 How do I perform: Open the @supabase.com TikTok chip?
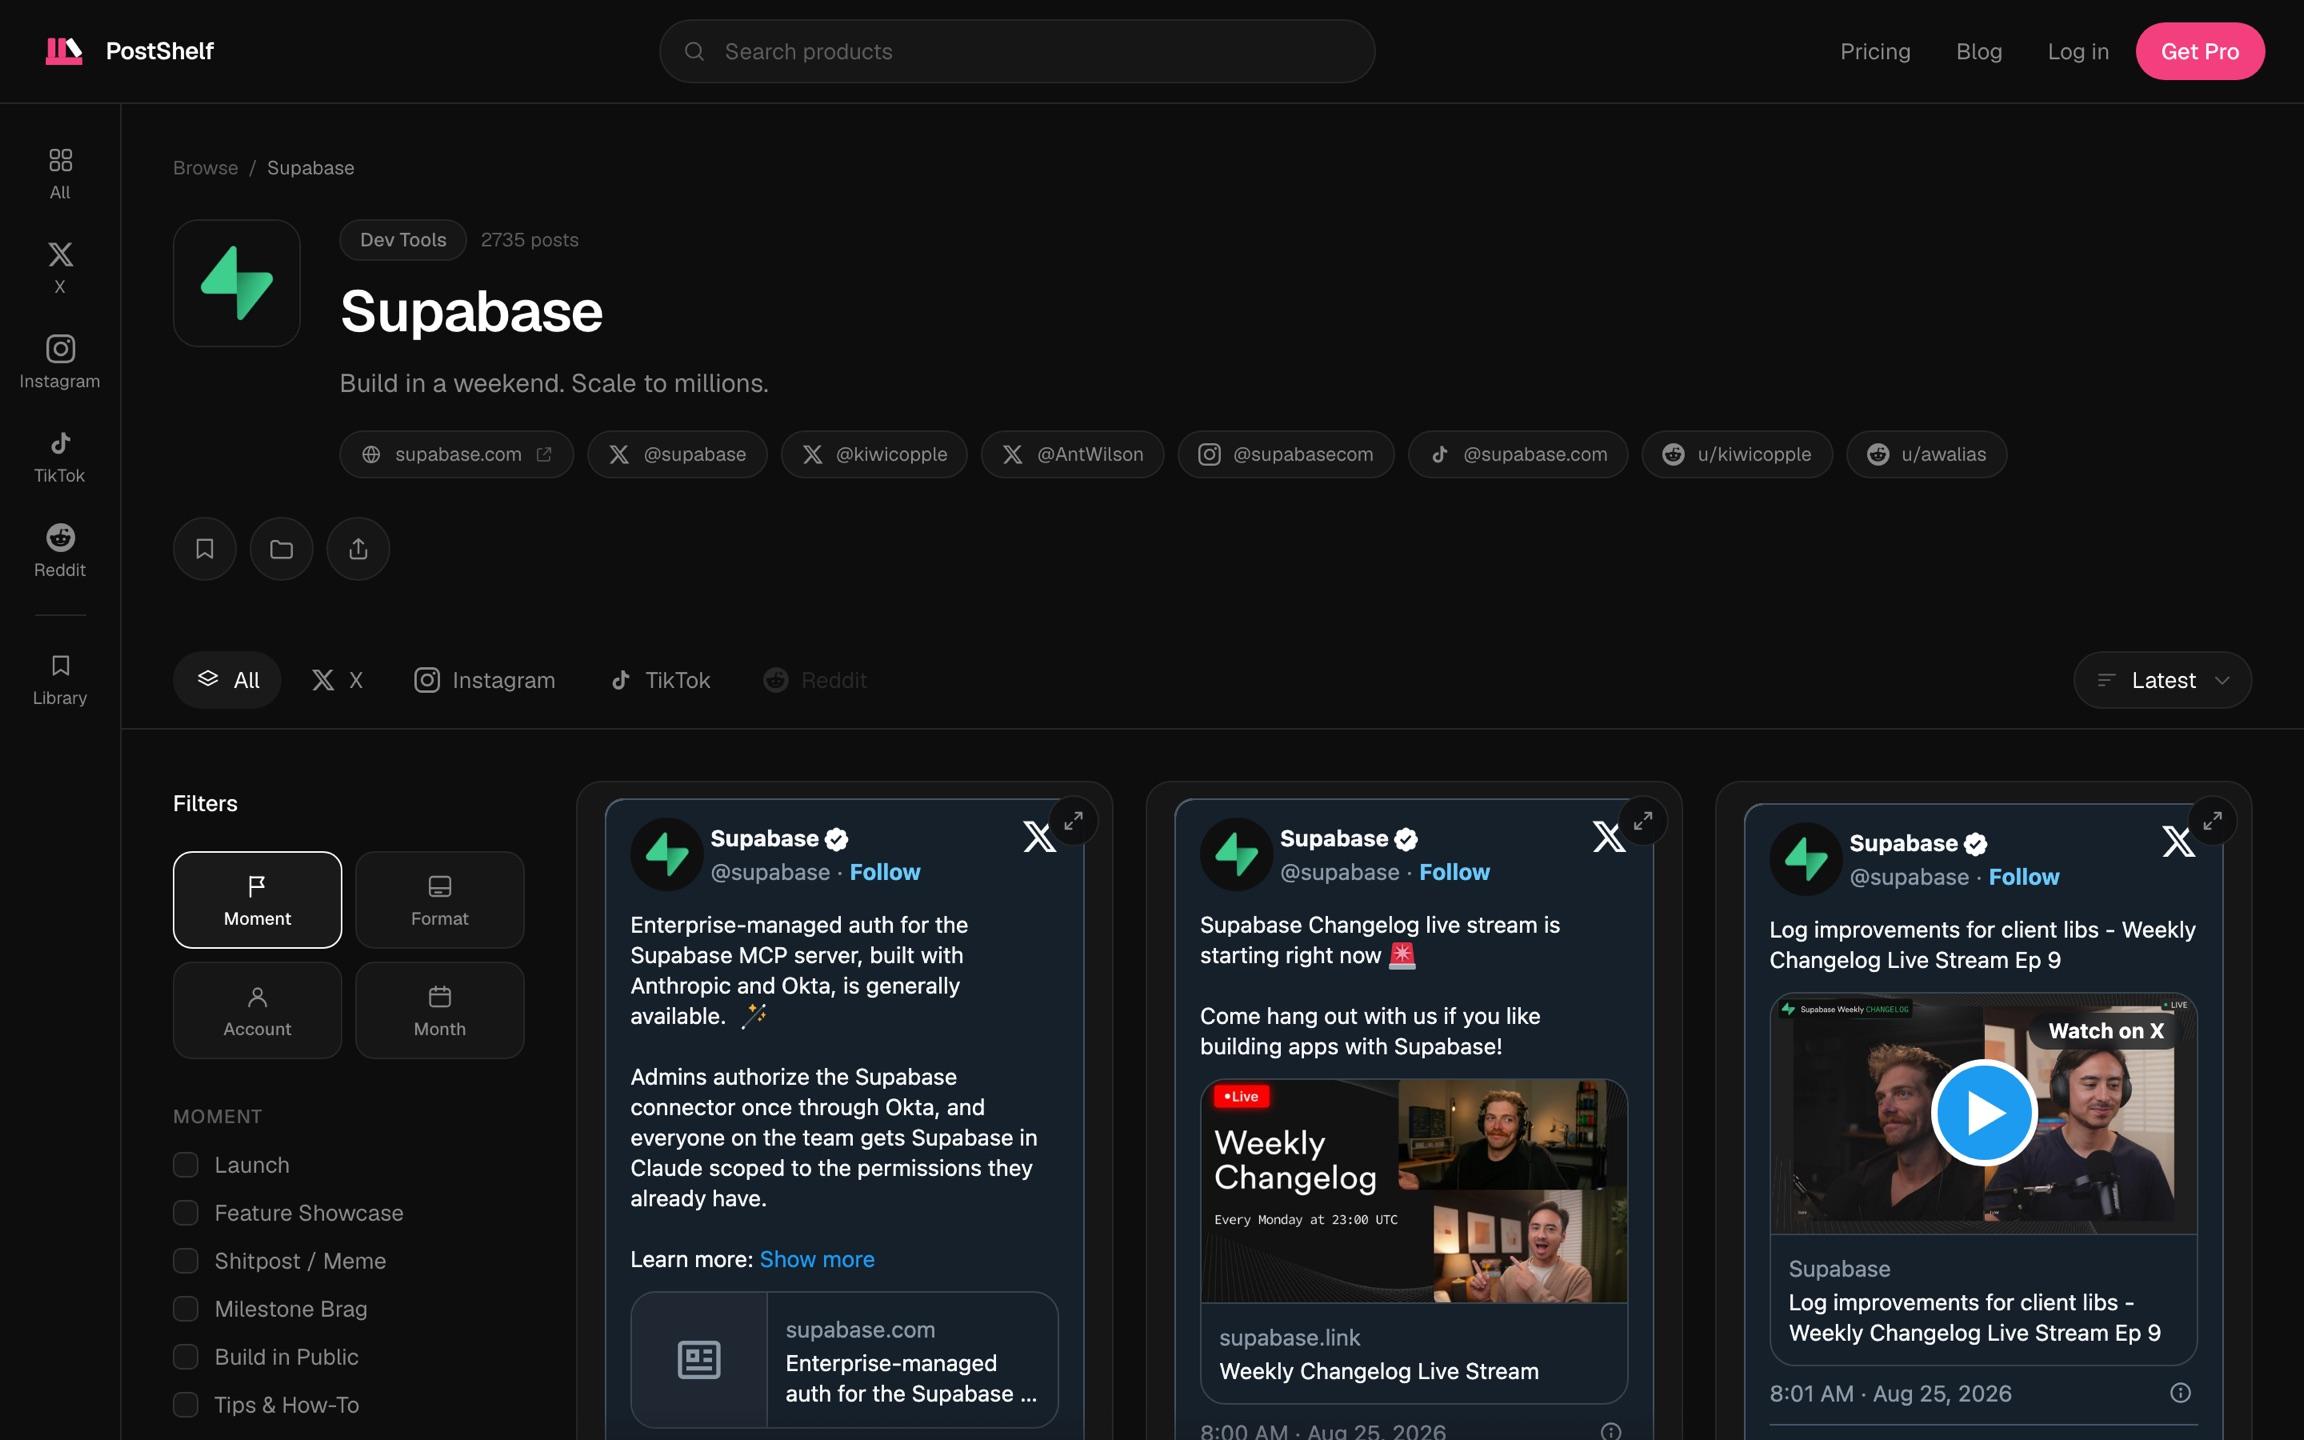(x=1518, y=455)
